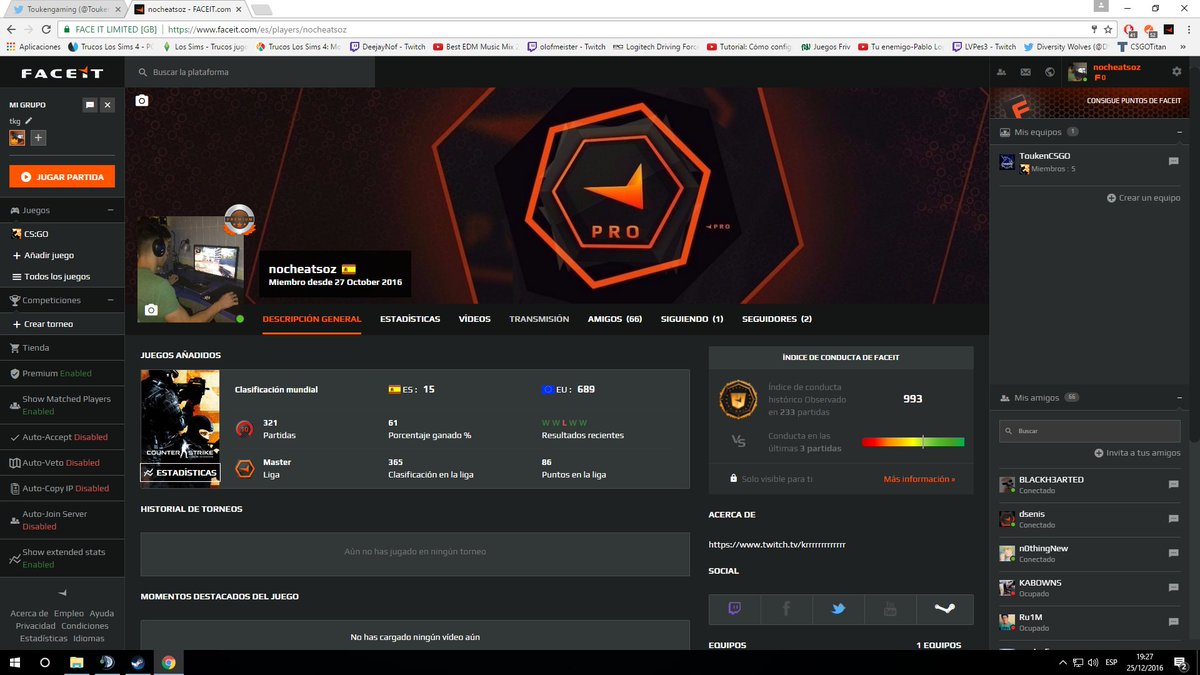Click the ESTADÍSTICAS button on the CS:GO card
The height and width of the screenshot is (675, 1200).
point(180,472)
